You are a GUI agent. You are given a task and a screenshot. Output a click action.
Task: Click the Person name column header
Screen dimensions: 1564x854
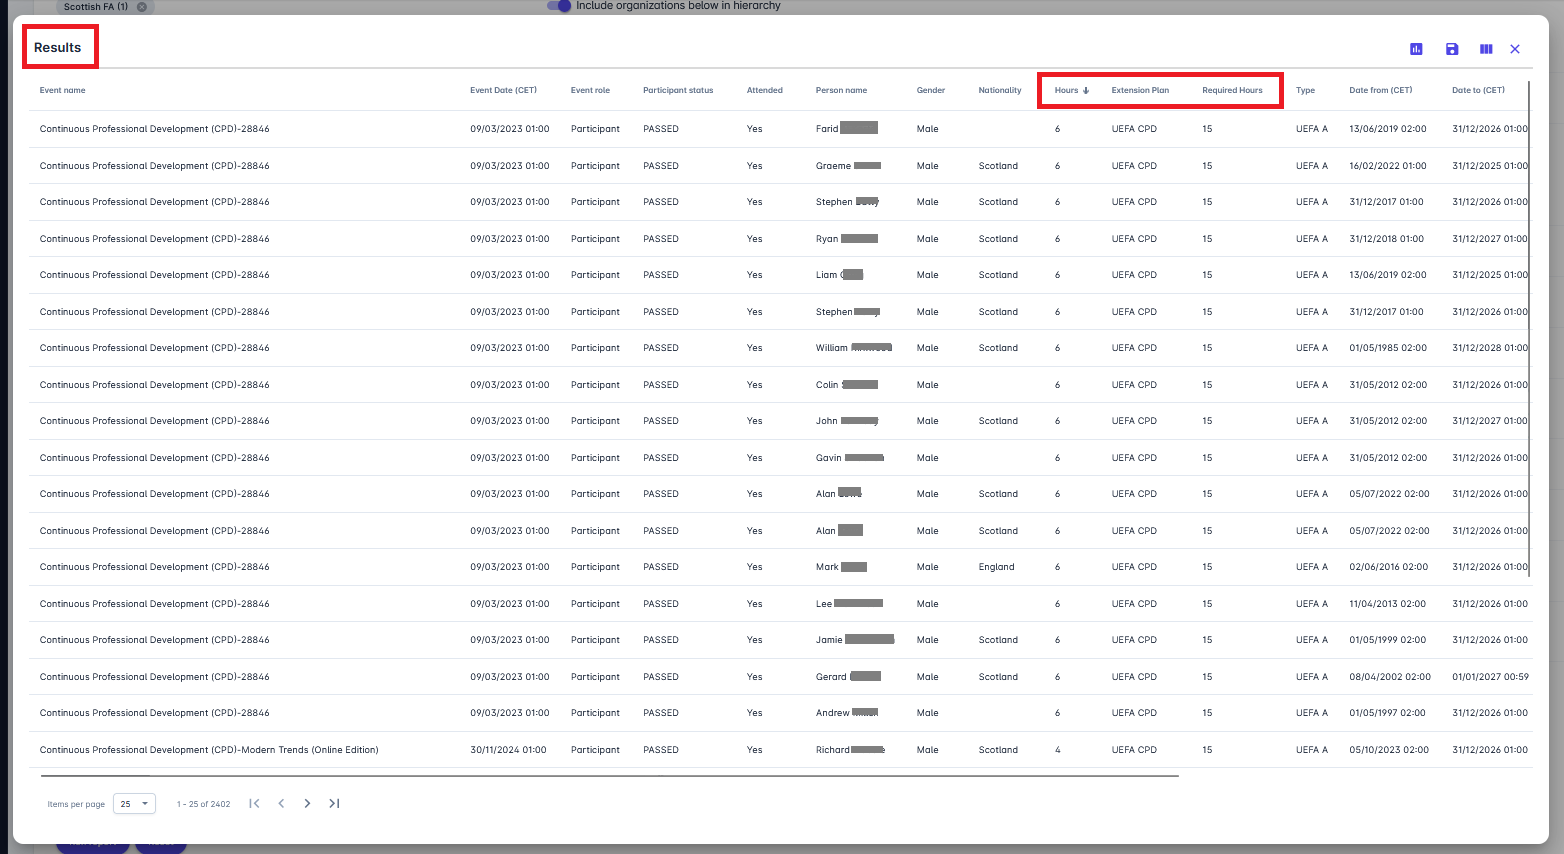841,90
